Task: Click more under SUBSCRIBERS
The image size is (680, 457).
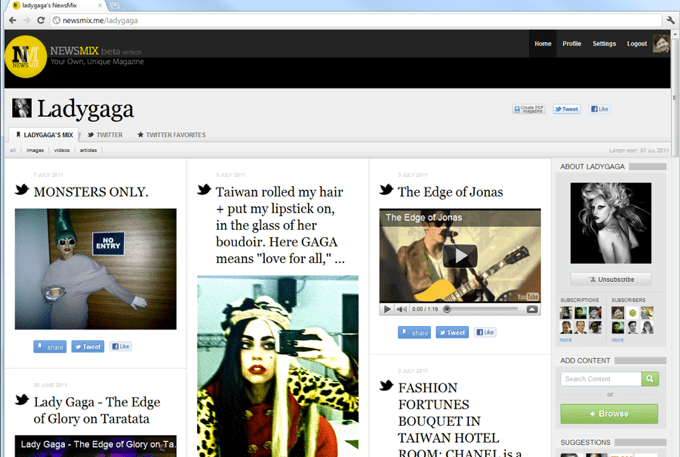Action: click(x=618, y=340)
